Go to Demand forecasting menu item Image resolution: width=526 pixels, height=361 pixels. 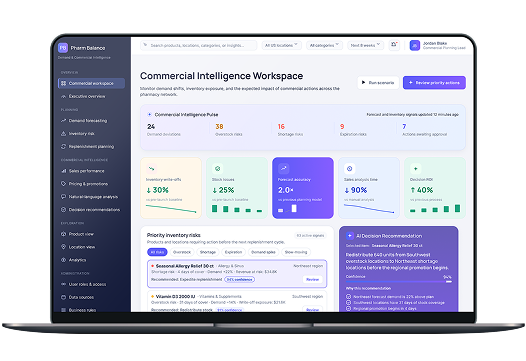(x=91, y=120)
